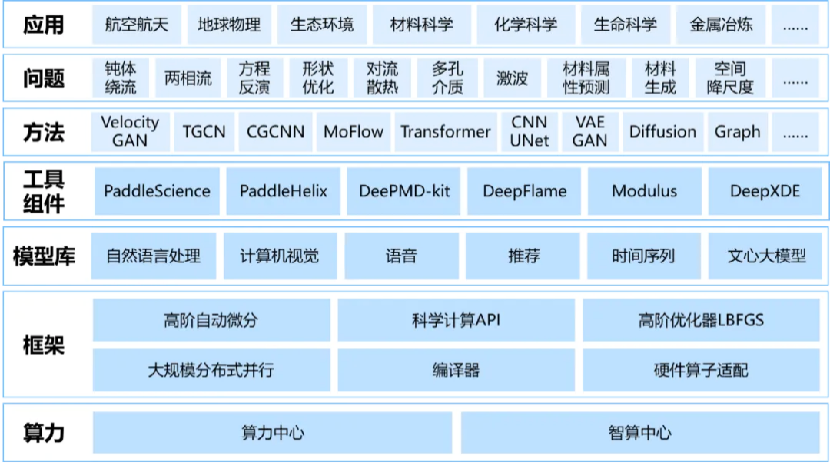832x466 pixels.
Task: Select the DeePMD-kit box
Action: [404, 191]
